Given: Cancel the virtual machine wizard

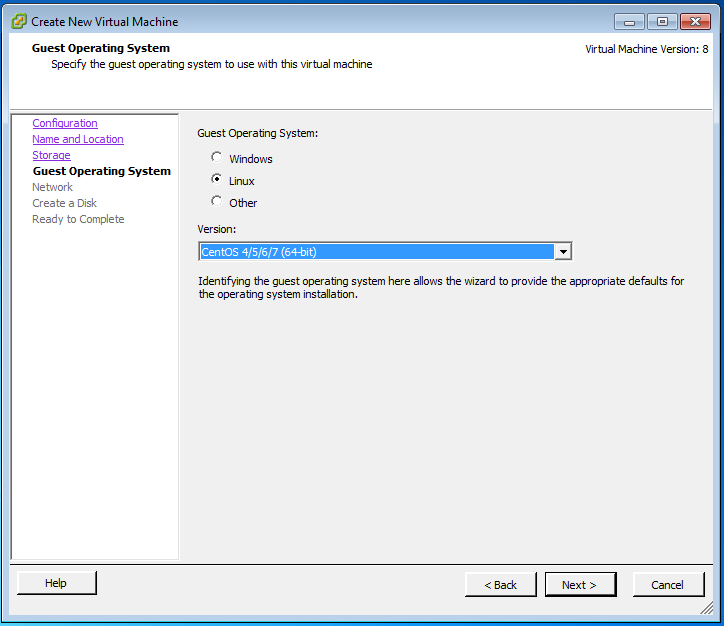Looking at the screenshot, I should (x=667, y=585).
